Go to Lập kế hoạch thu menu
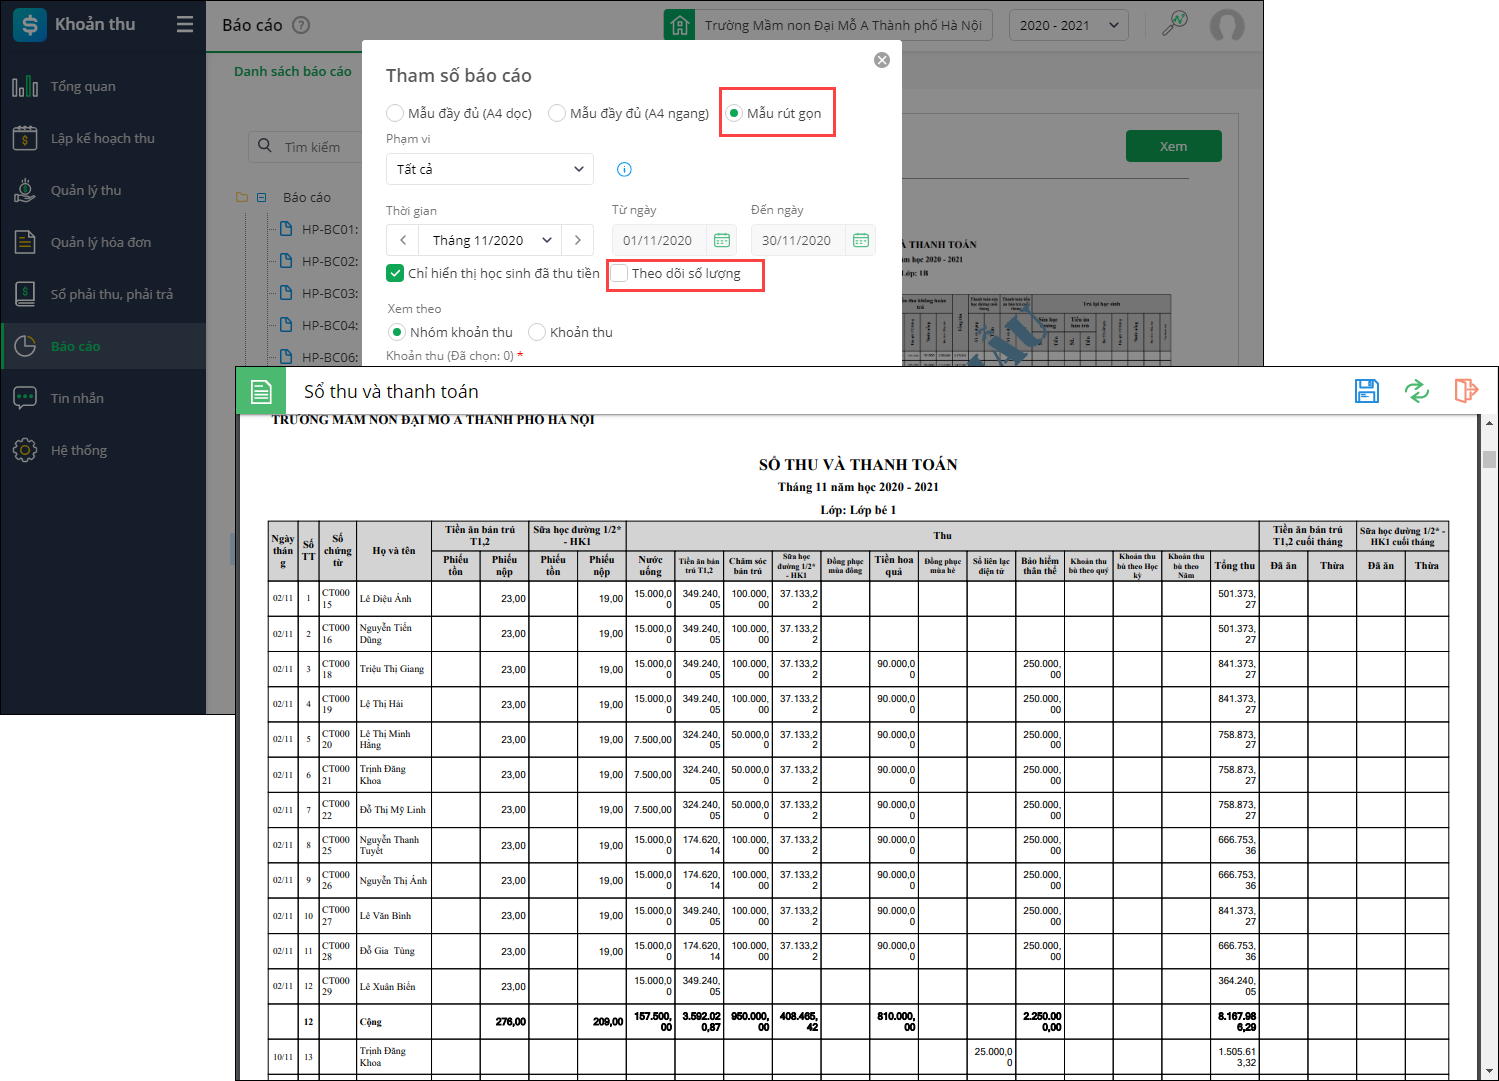The height and width of the screenshot is (1081, 1499). (x=102, y=138)
